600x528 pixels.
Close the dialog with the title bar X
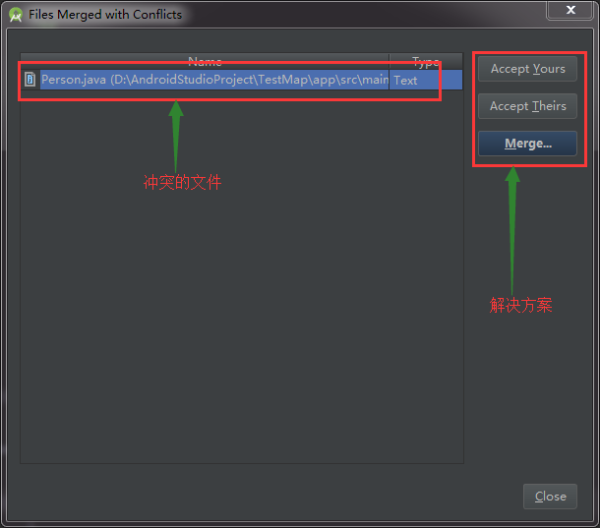[x=570, y=10]
